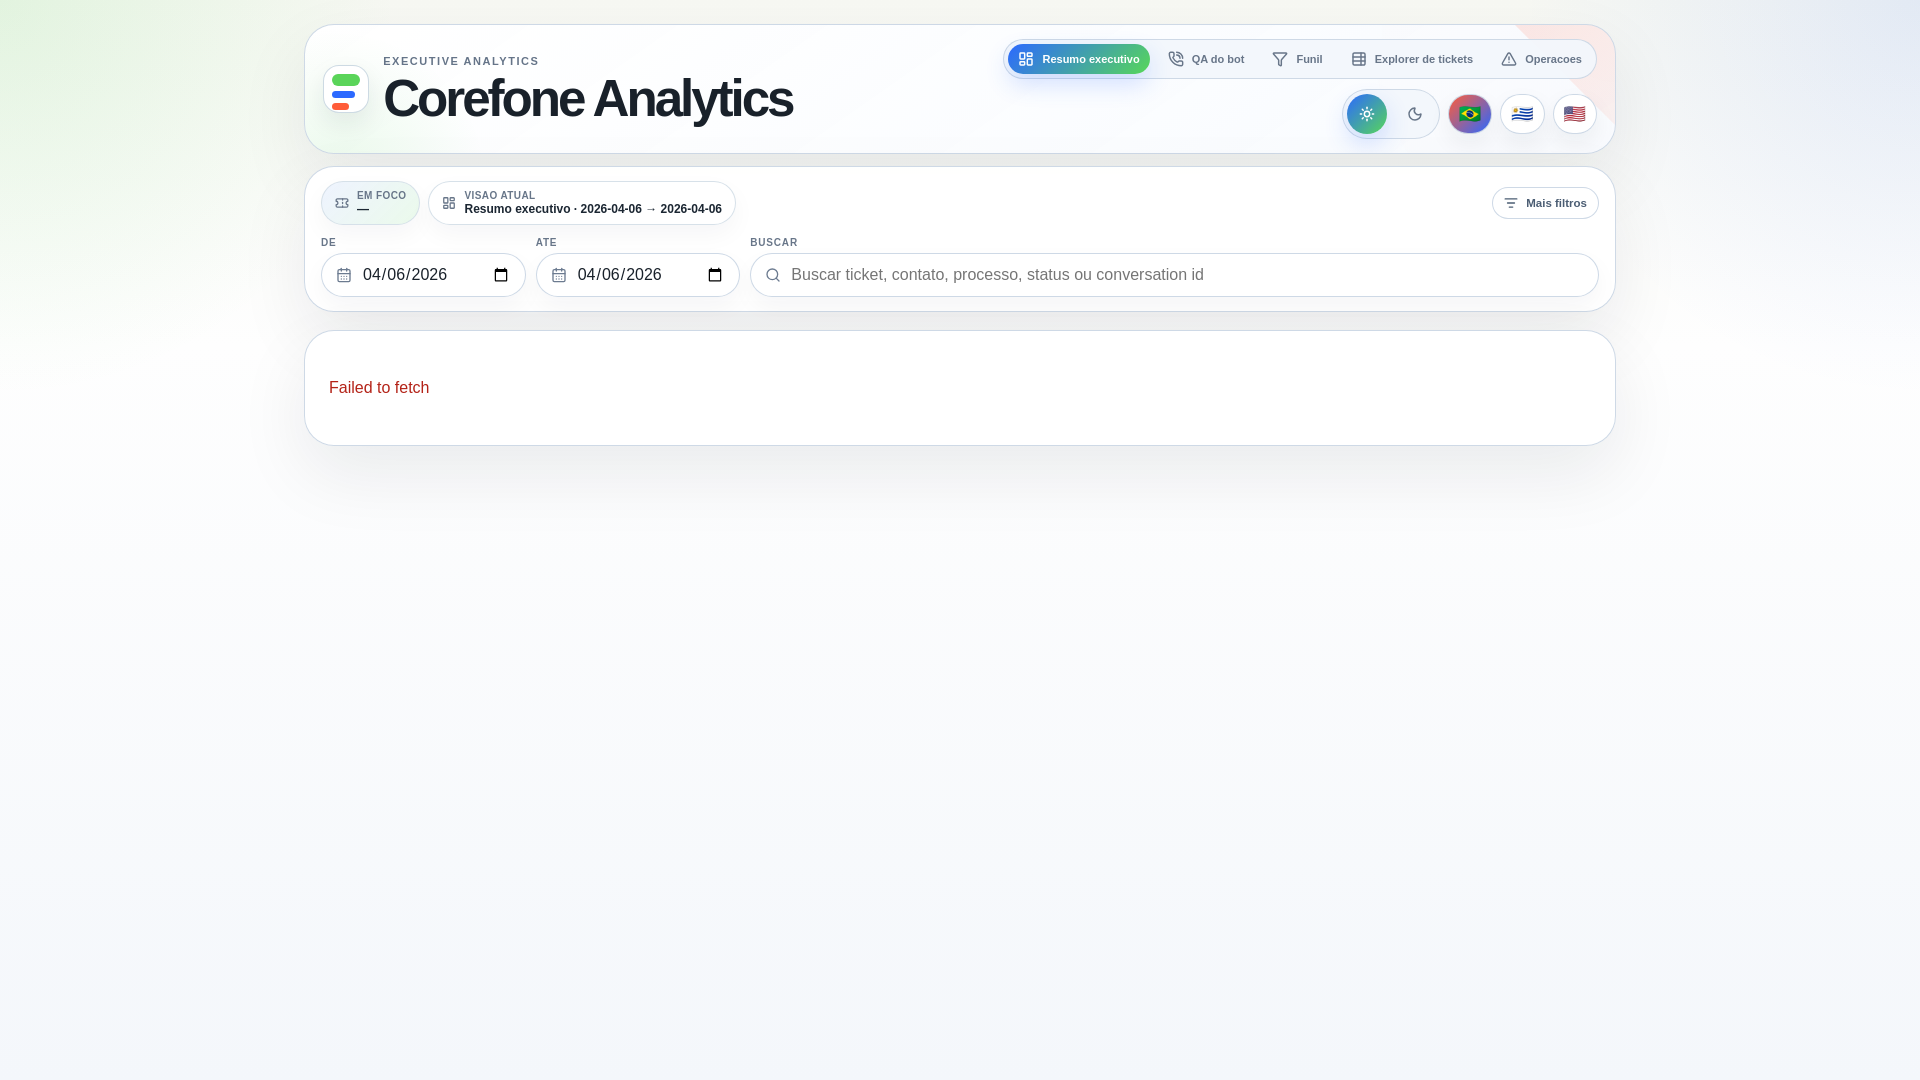The width and height of the screenshot is (1920, 1080).
Task: Open the Funil tab
Action: tap(1297, 59)
